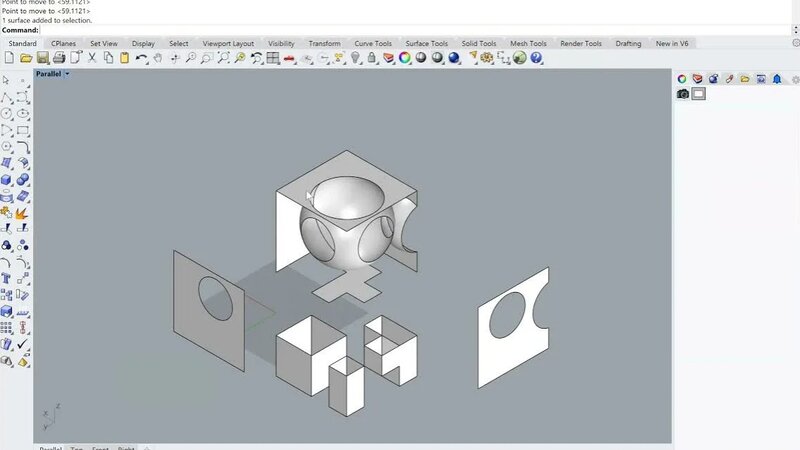Open the Layers panel tab on the right
The width and height of the screenshot is (800, 450).
(697, 79)
